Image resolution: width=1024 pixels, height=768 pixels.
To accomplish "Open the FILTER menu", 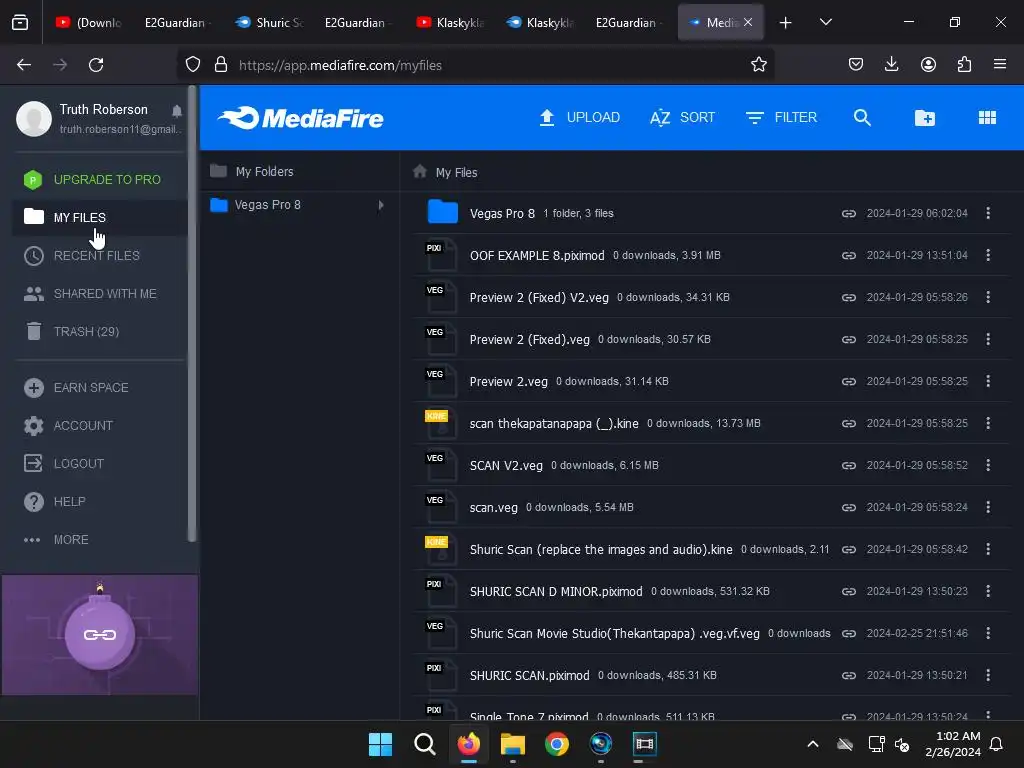I will pyautogui.click(x=781, y=118).
